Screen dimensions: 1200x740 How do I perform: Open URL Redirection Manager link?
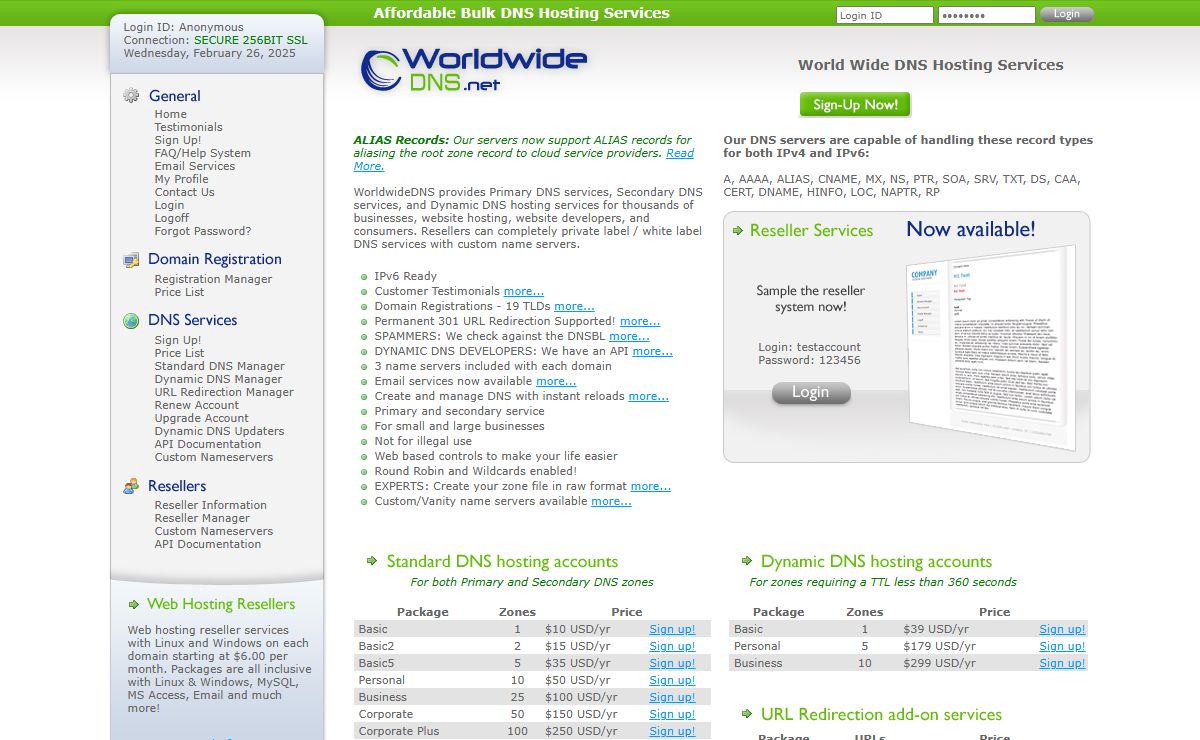pos(224,392)
